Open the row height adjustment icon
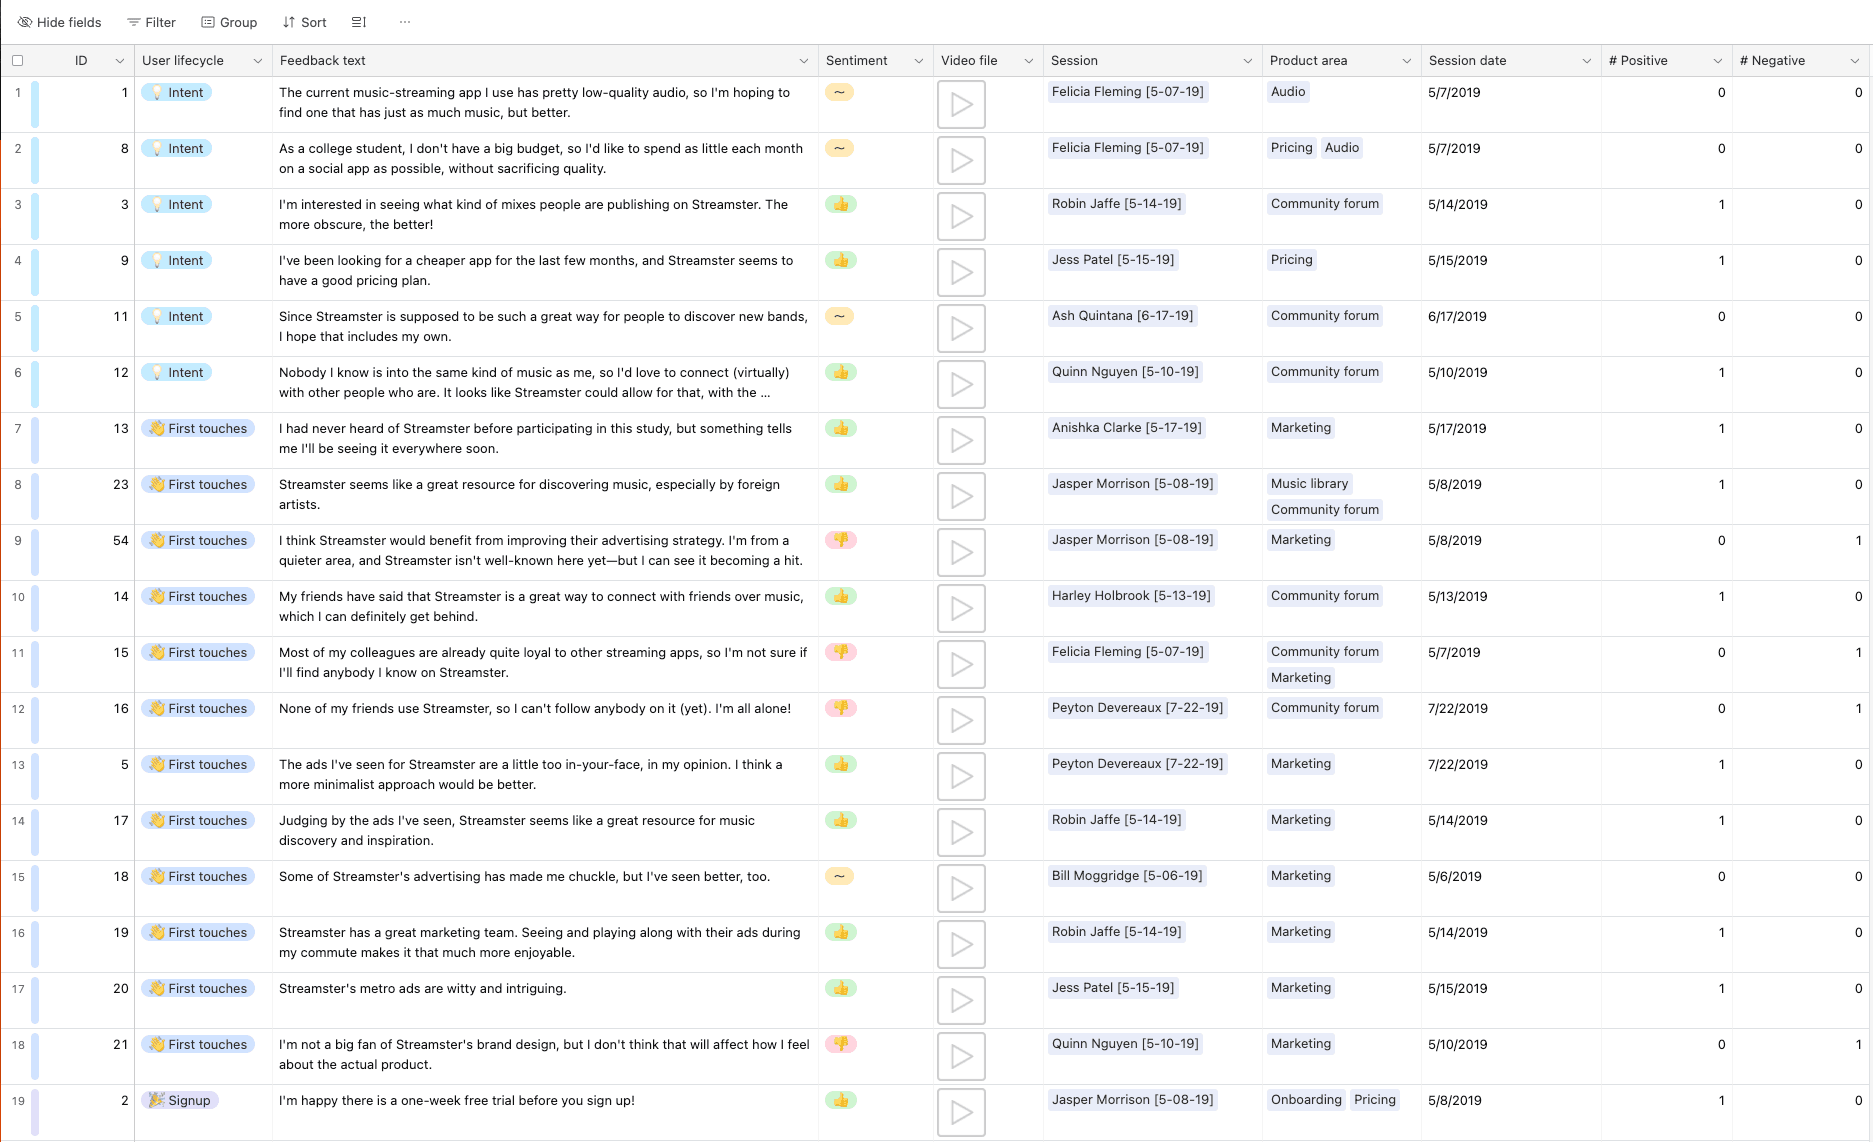 point(359,21)
